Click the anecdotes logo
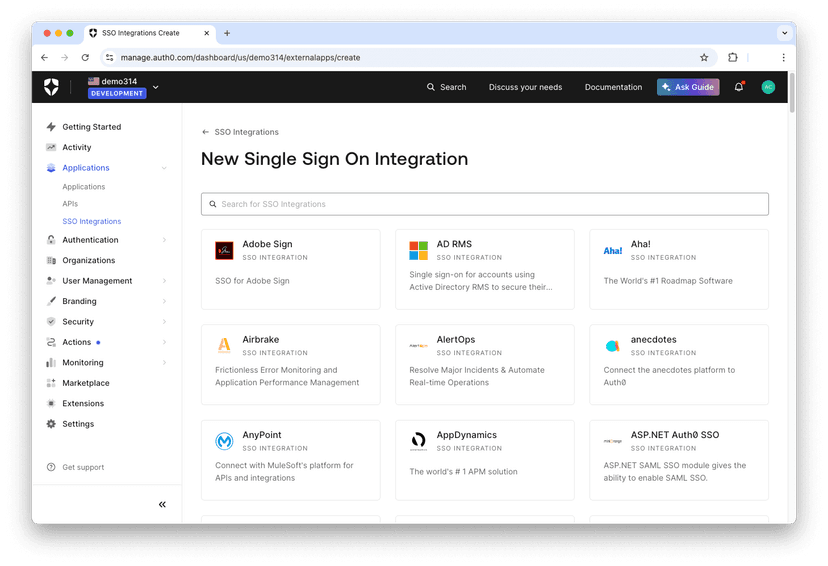Image resolution: width=828 pixels, height=566 pixels. pyautogui.click(x=613, y=346)
